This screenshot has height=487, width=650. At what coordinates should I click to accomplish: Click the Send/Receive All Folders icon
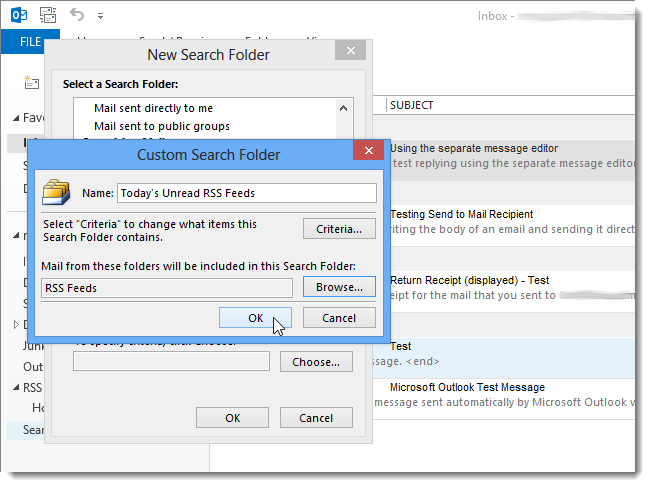tap(48, 15)
